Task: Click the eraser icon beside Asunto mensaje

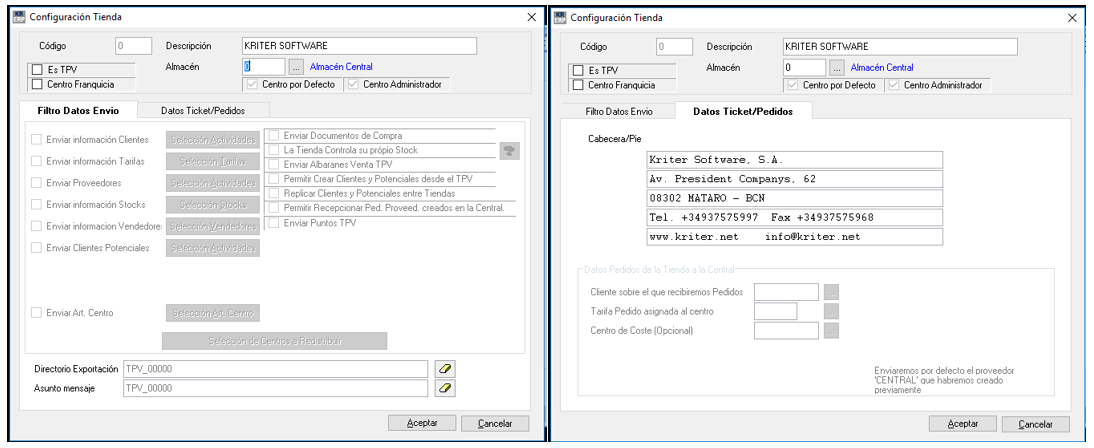Action: [446, 388]
